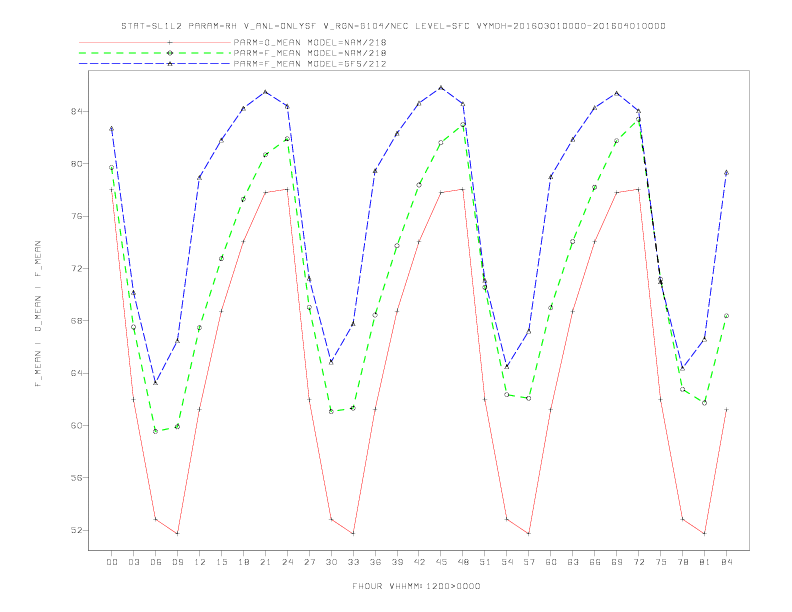Click x-axis forecast hour label 45
The width and height of the screenshot is (792, 612).
point(441,562)
